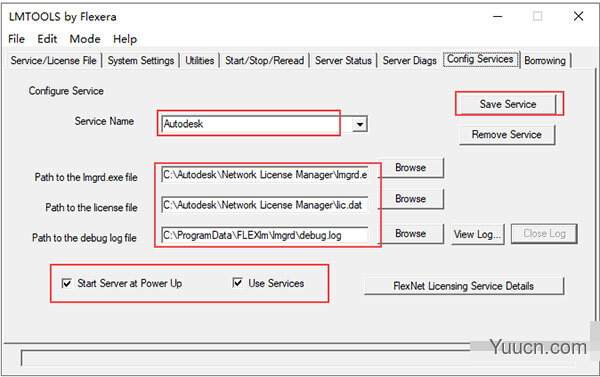Open the Edit menu

coord(47,39)
